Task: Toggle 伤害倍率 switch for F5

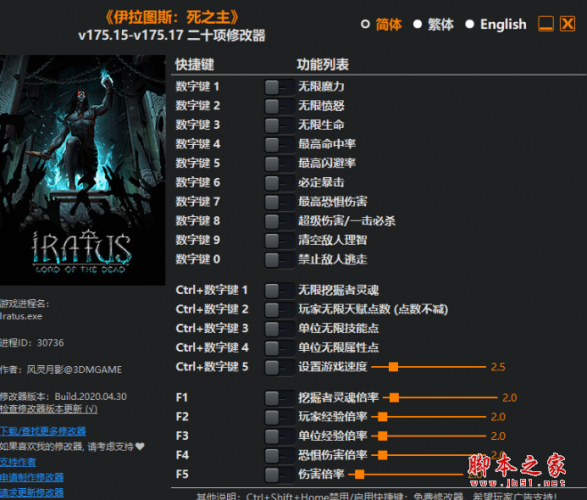Action: tap(279, 475)
